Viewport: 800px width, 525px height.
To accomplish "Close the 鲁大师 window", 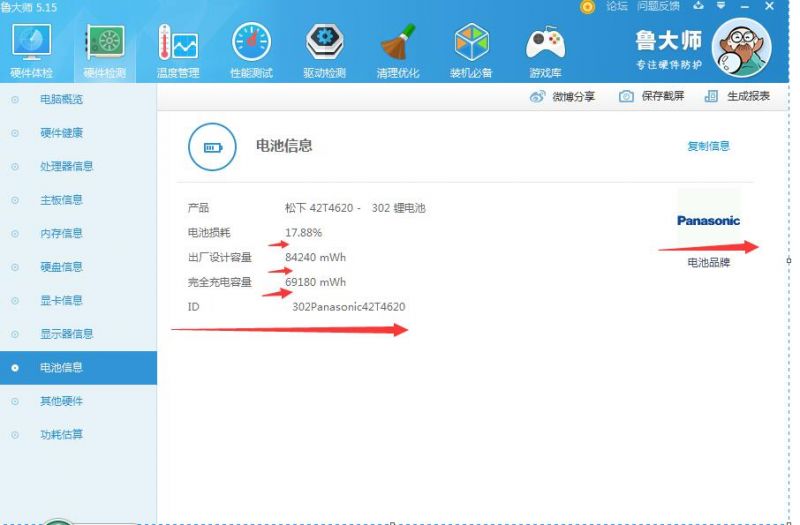I will point(769,6).
